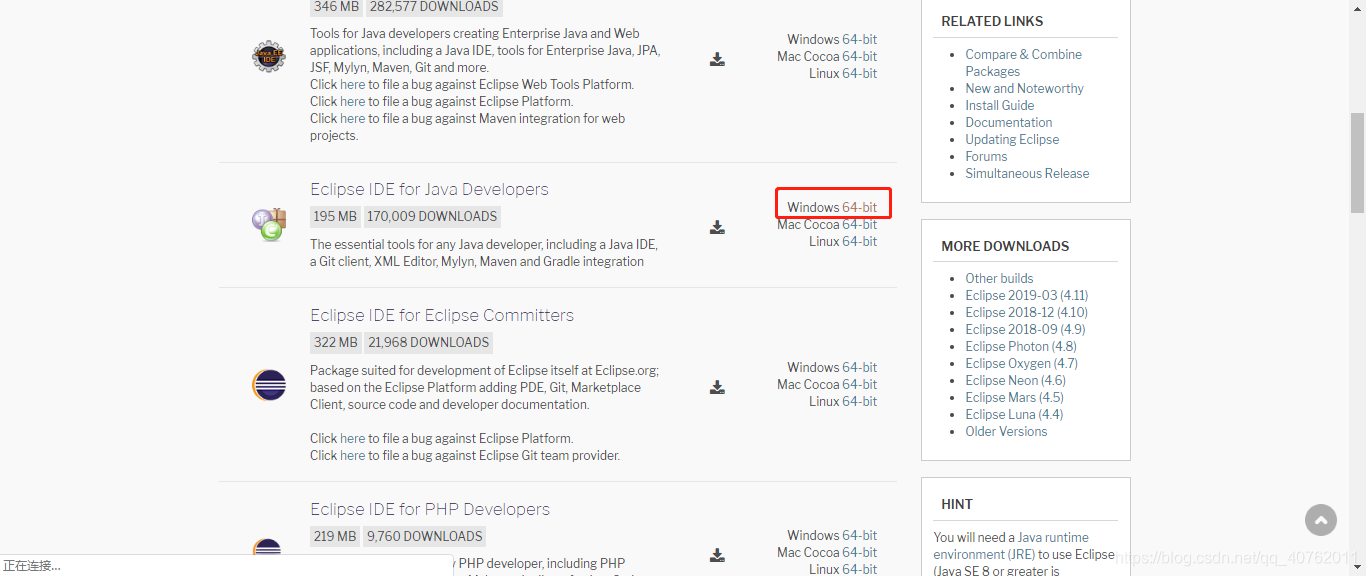Open Other builds link
Viewport: 1366px width, 576px height.
pyautogui.click(x=999, y=278)
